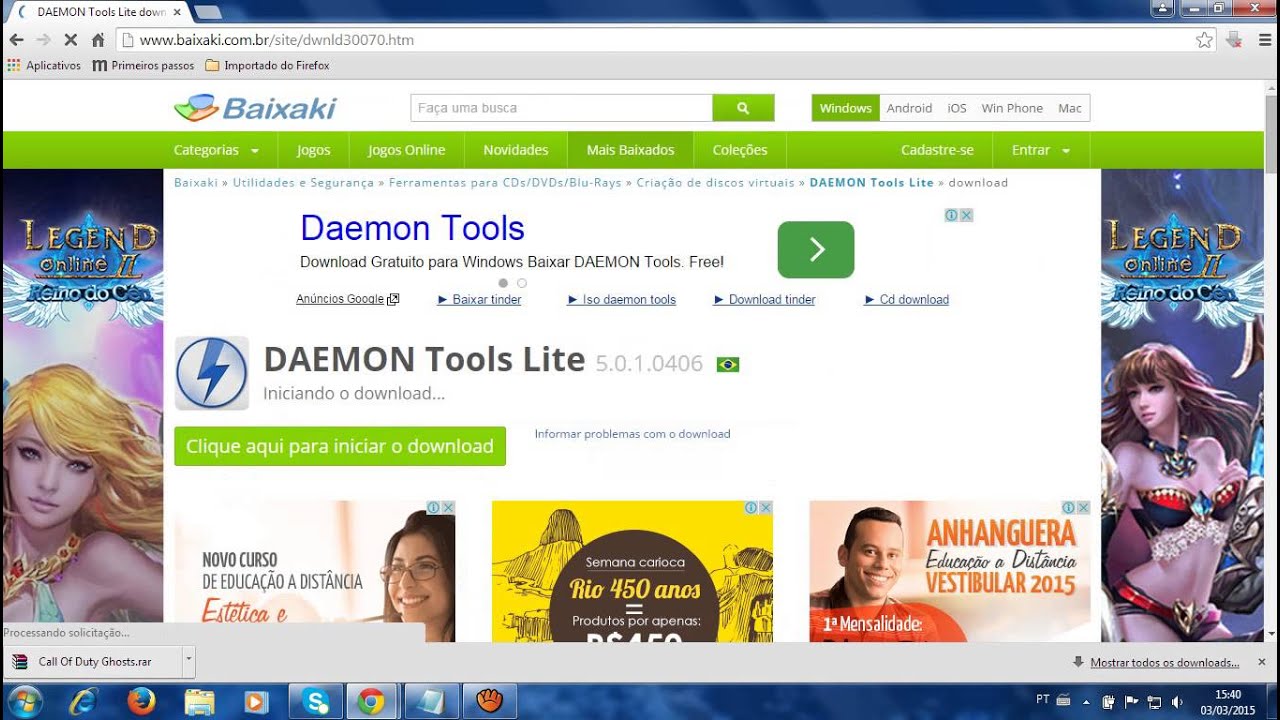Close the Educação a Distância ad
The height and width of the screenshot is (720, 1280).
(448, 508)
